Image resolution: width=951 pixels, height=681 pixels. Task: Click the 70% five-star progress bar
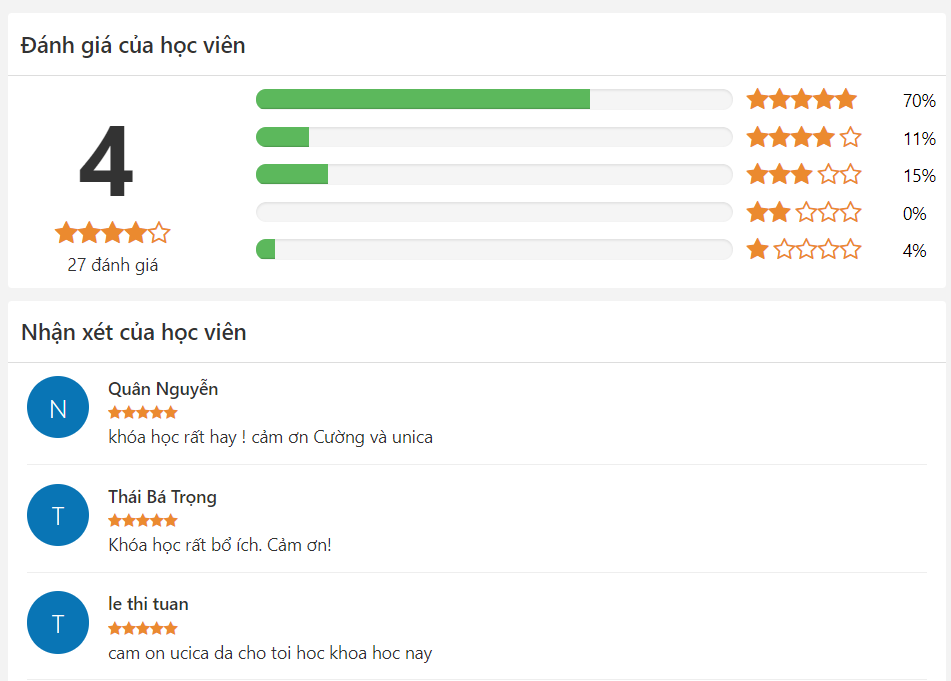[494, 99]
